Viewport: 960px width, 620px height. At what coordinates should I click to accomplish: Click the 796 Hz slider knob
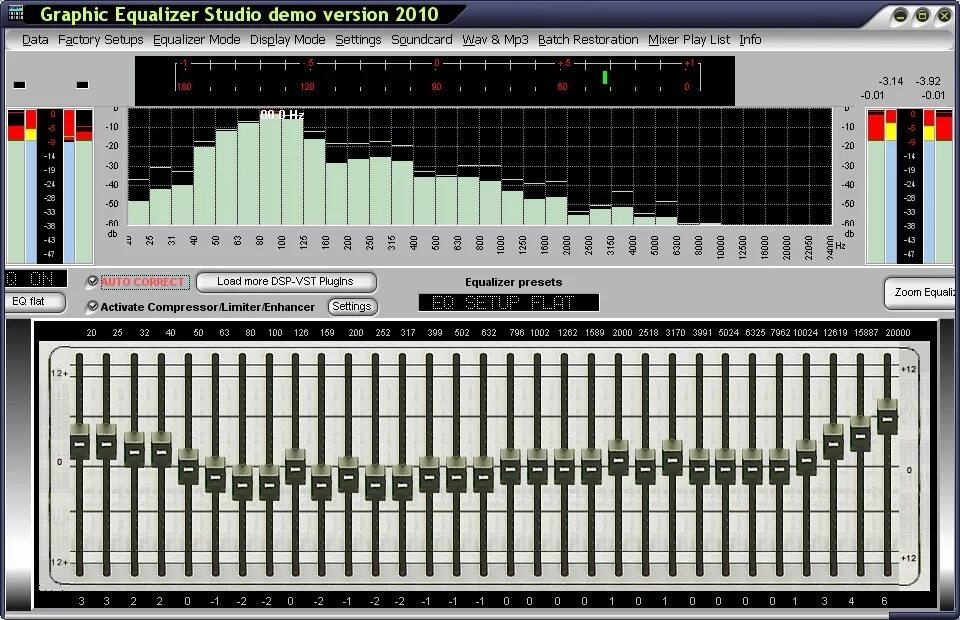[x=510, y=467]
